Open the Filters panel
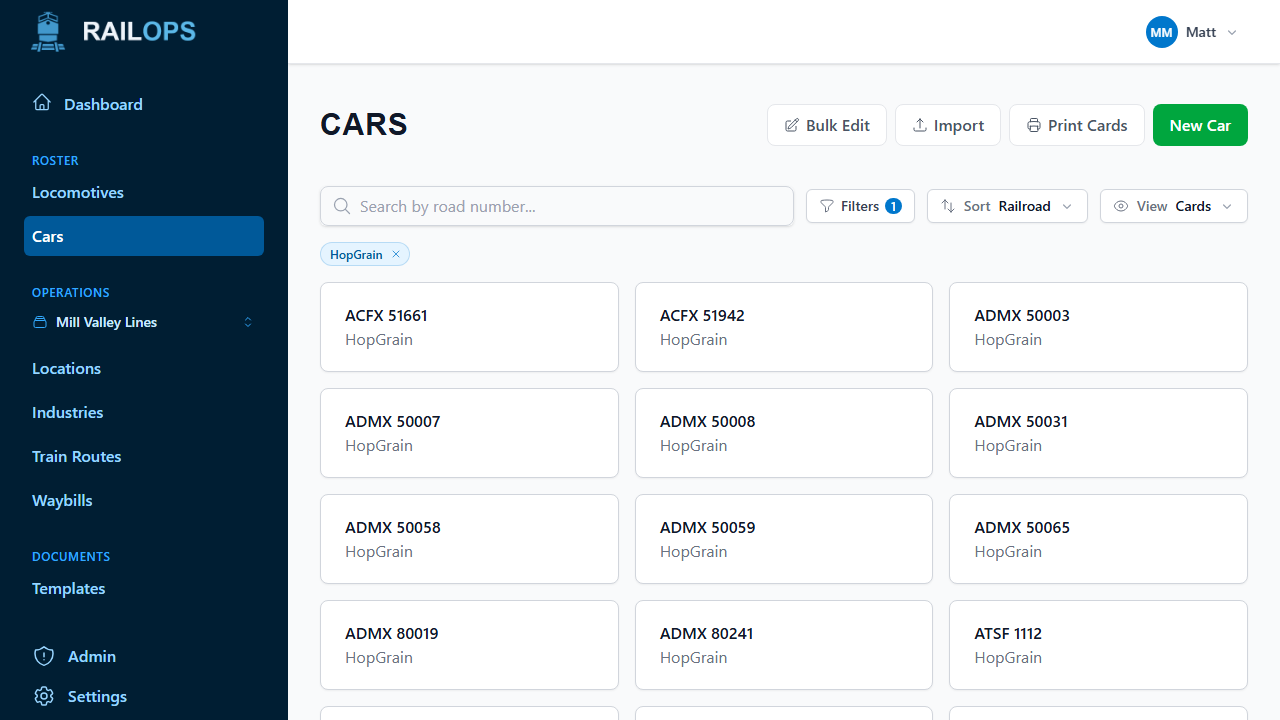Image resolution: width=1280 pixels, height=720 pixels. click(x=860, y=206)
